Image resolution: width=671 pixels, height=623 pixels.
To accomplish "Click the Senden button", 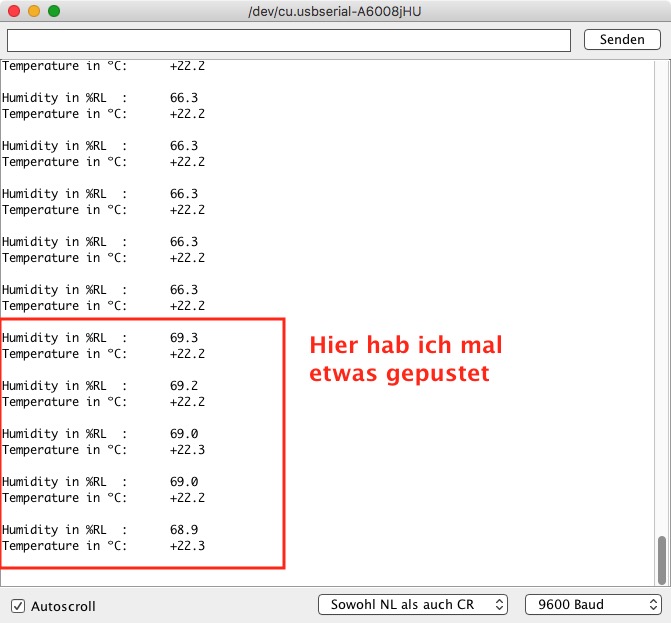I will 622,40.
